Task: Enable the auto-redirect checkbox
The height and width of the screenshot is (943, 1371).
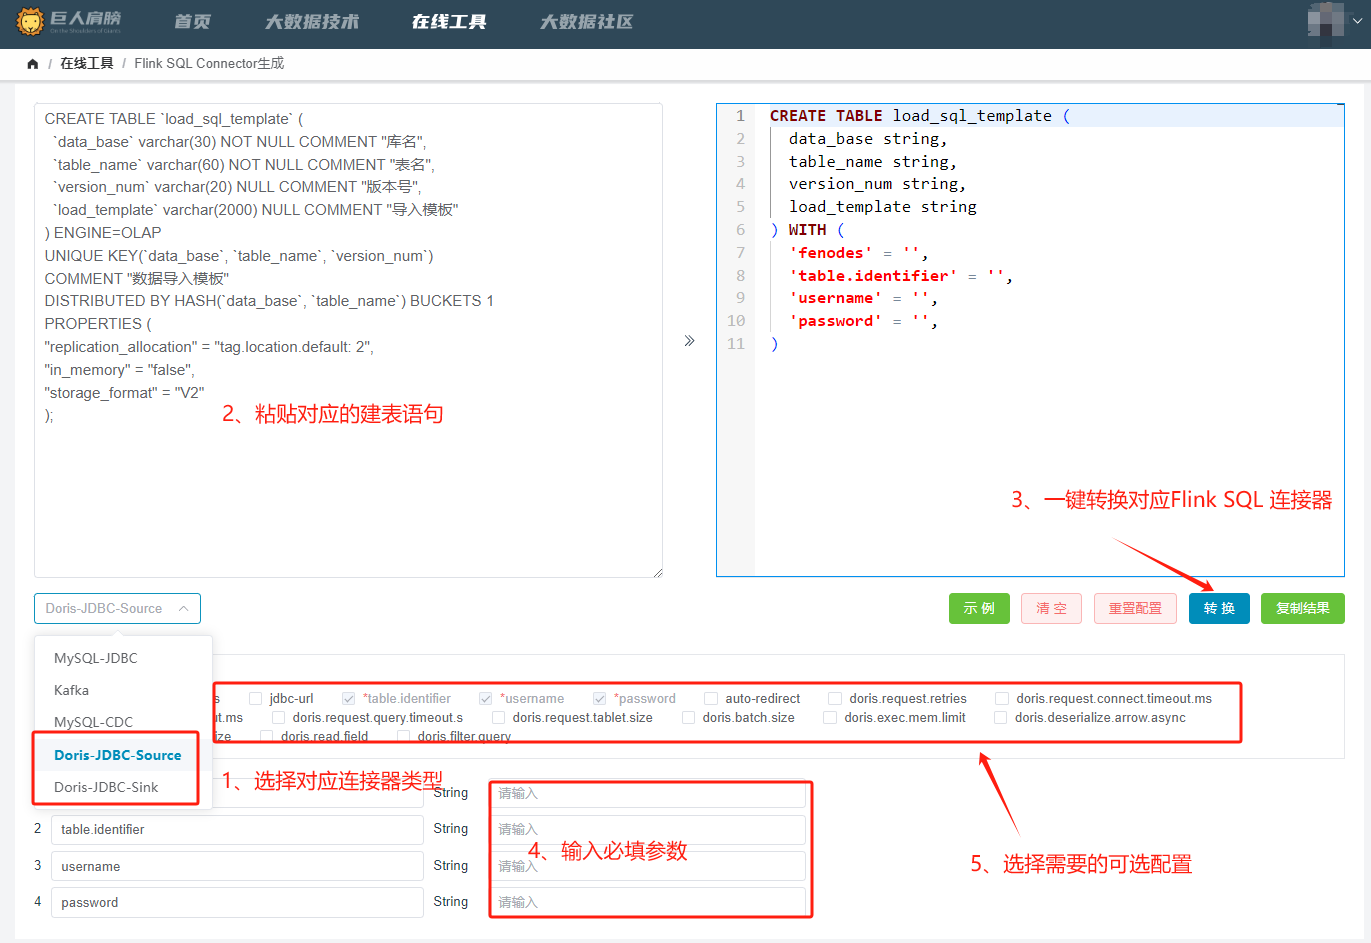Action: (x=711, y=699)
